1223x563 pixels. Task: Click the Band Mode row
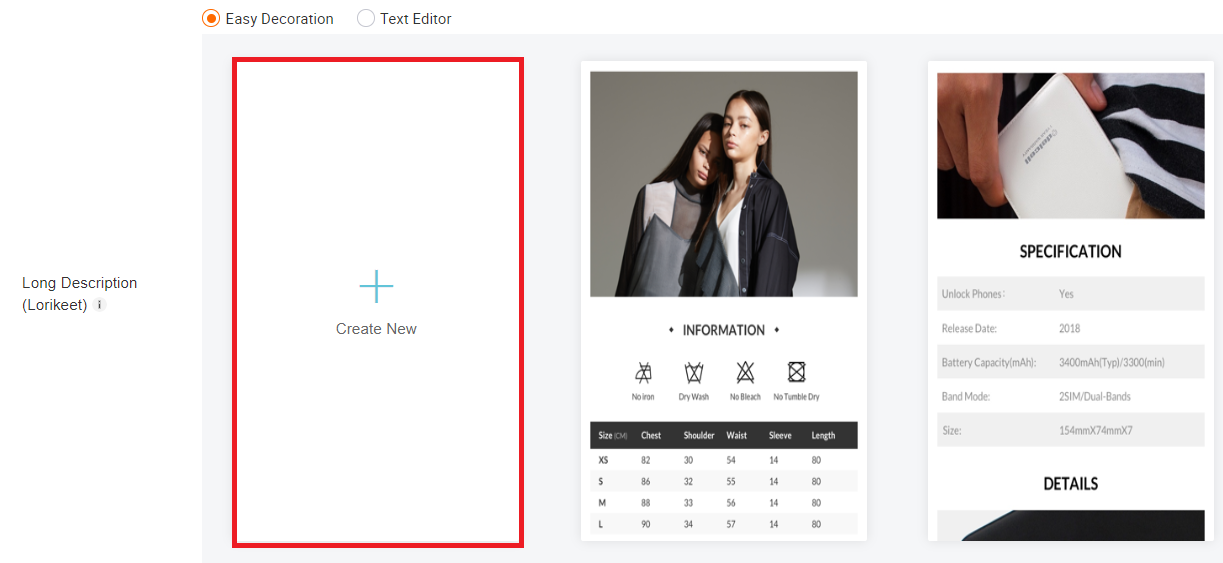(x=1071, y=396)
